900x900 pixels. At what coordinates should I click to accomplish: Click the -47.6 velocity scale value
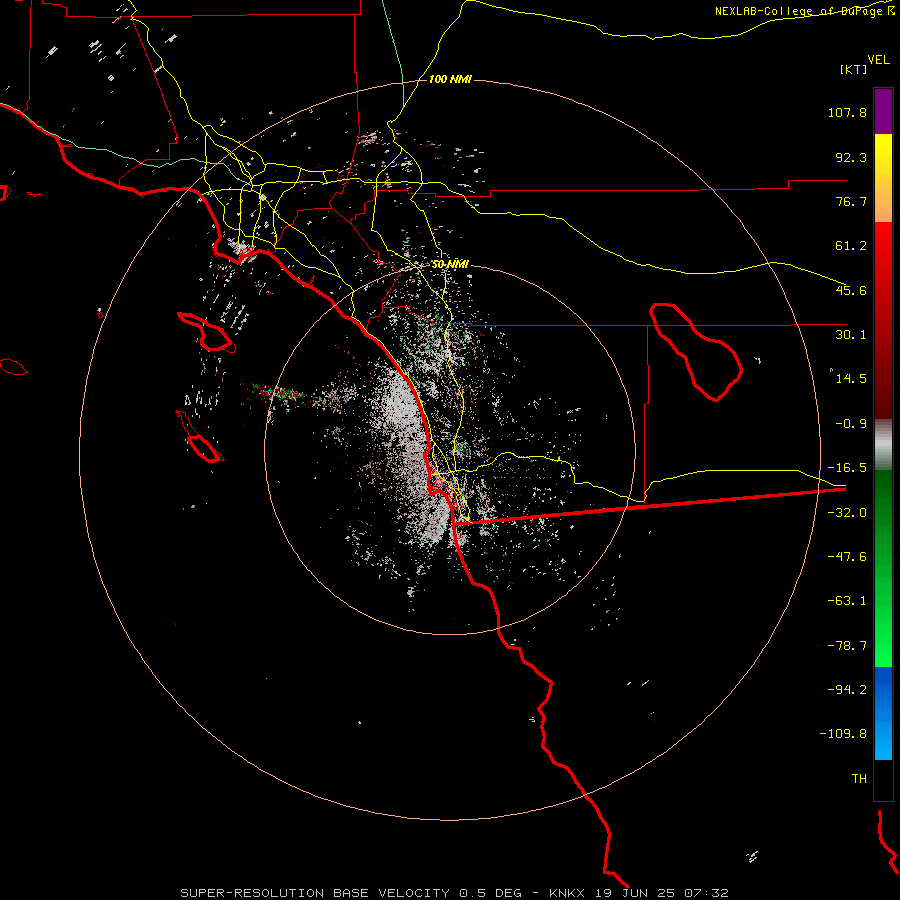(847, 557)
